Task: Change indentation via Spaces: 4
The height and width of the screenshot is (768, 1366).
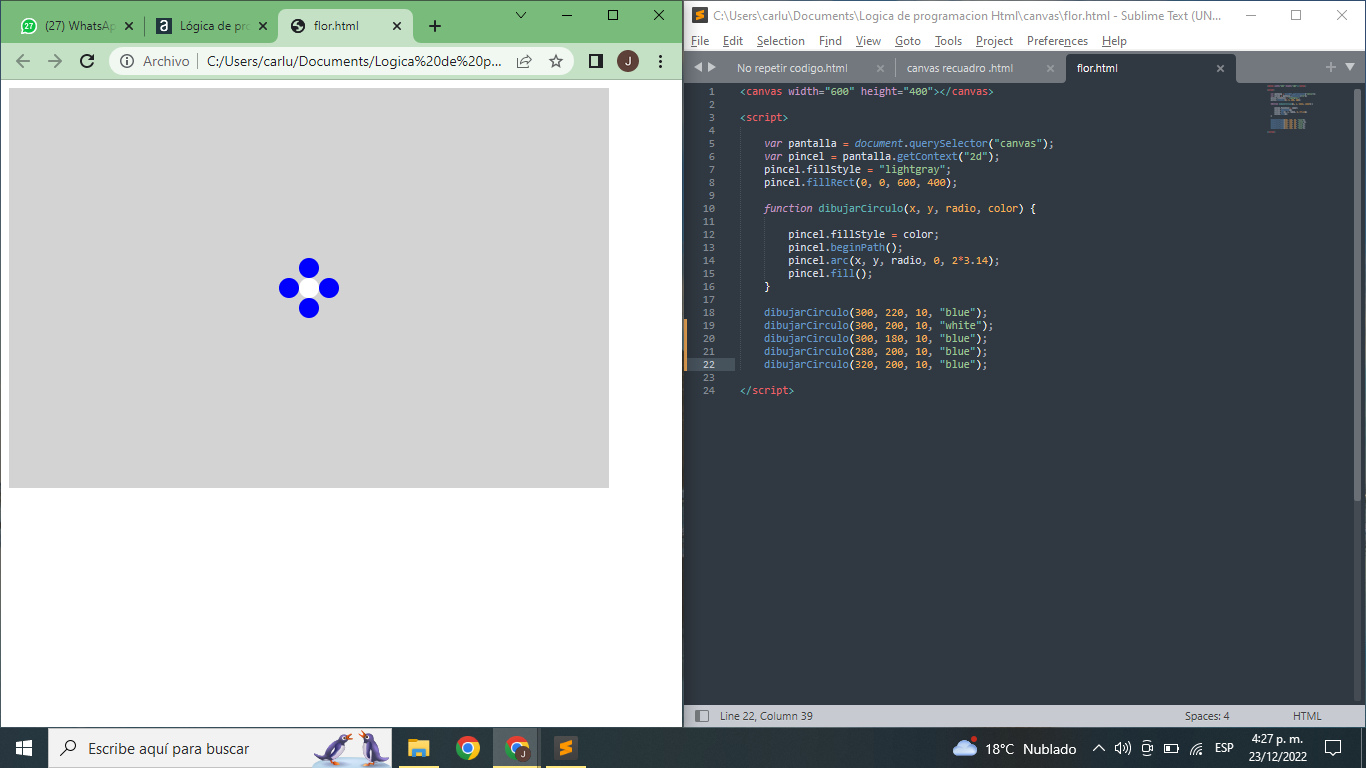Action: [x=1207, y=716]
